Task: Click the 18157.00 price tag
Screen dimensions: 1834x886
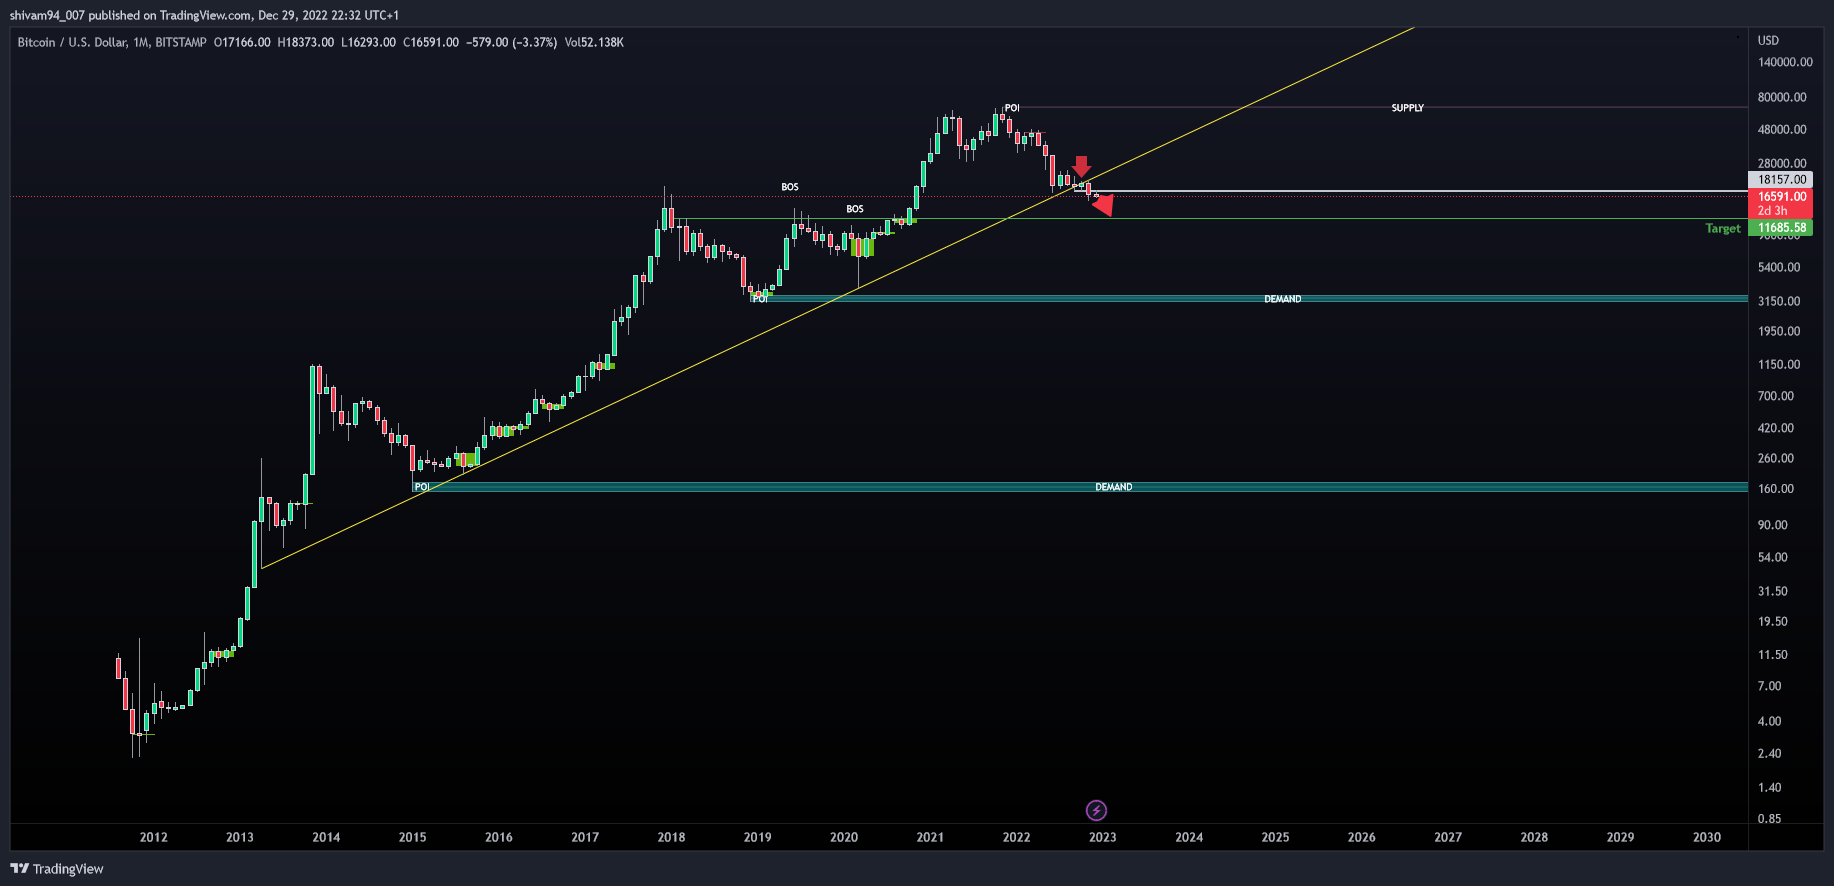Action: click(x=1781, y=180)
